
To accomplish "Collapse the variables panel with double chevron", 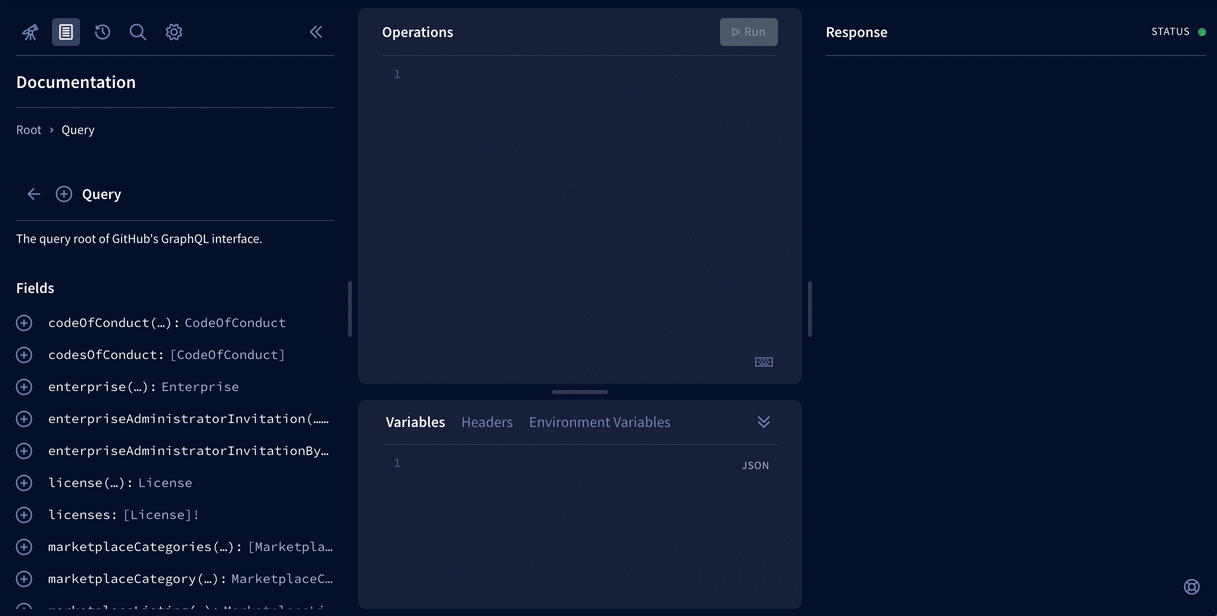I will coord(764,422).
